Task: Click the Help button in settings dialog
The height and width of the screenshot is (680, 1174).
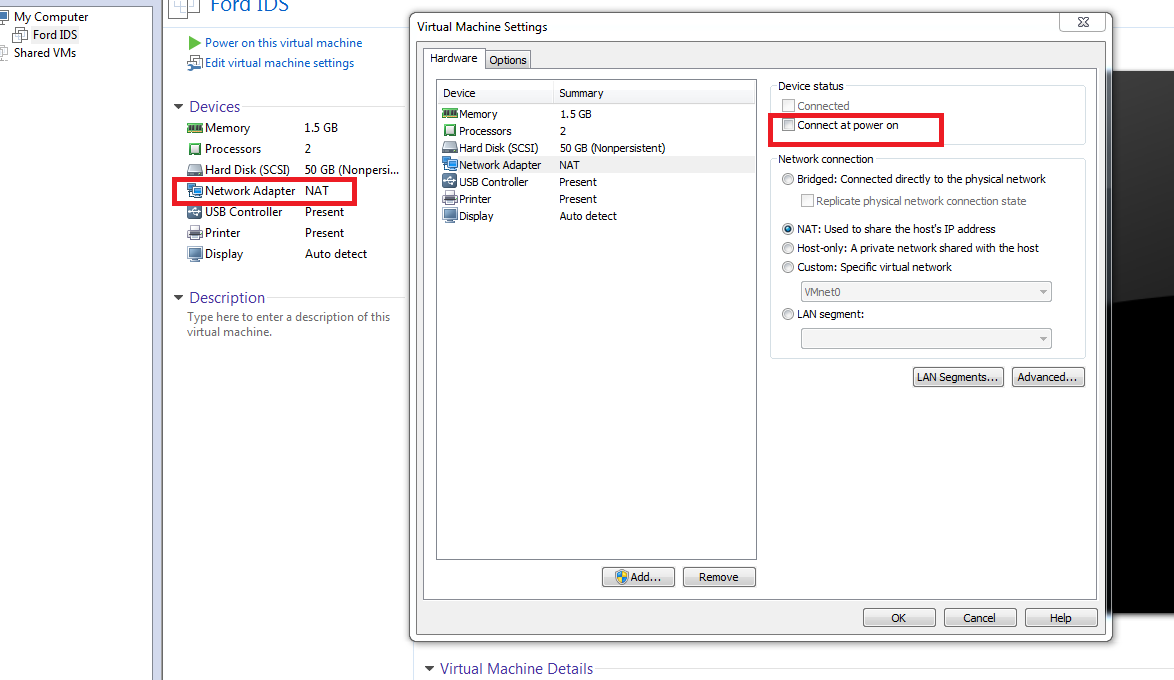Action: (1060, 618)
